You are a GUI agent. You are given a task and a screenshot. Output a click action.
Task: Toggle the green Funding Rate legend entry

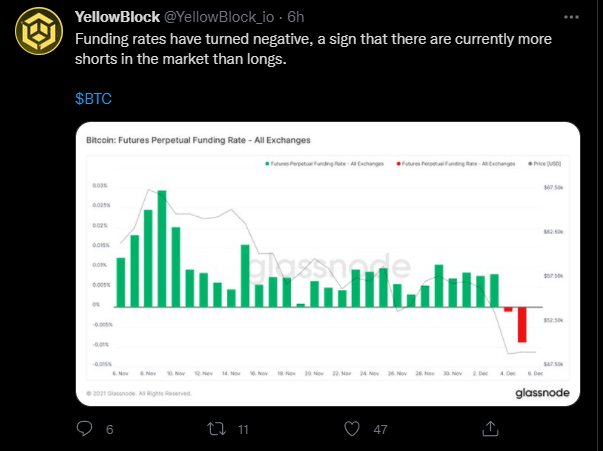point(325,164)
